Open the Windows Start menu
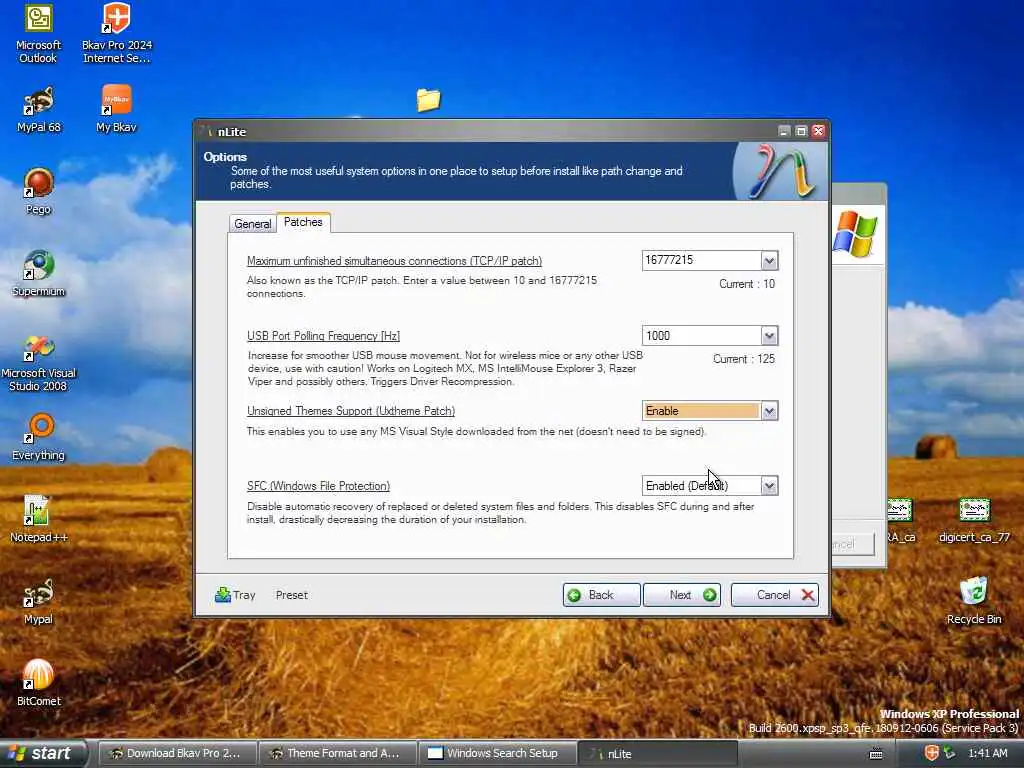The height and width of the screenshot is (768, 1024). 41,753
